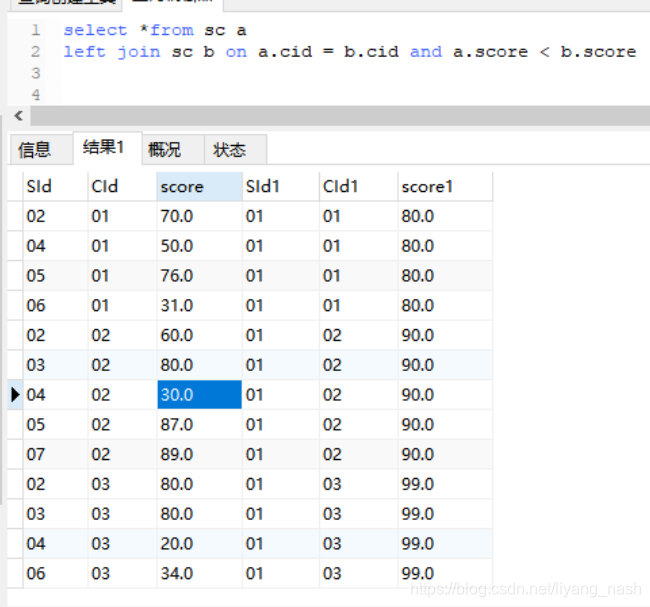650x607 pixels.
Task: Click the 'left join' keyword on line 2
Action: click(x=112, y=52)
